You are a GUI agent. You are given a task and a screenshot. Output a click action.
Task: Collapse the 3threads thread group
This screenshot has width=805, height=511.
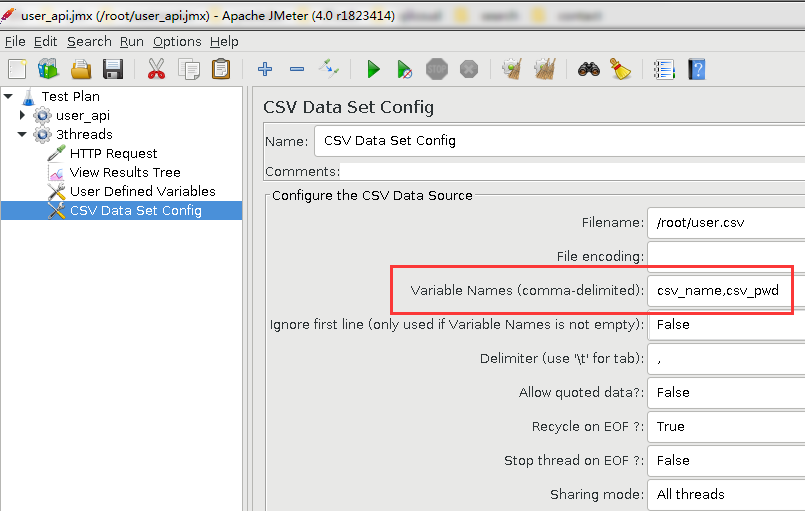click(x=22, y=134)
